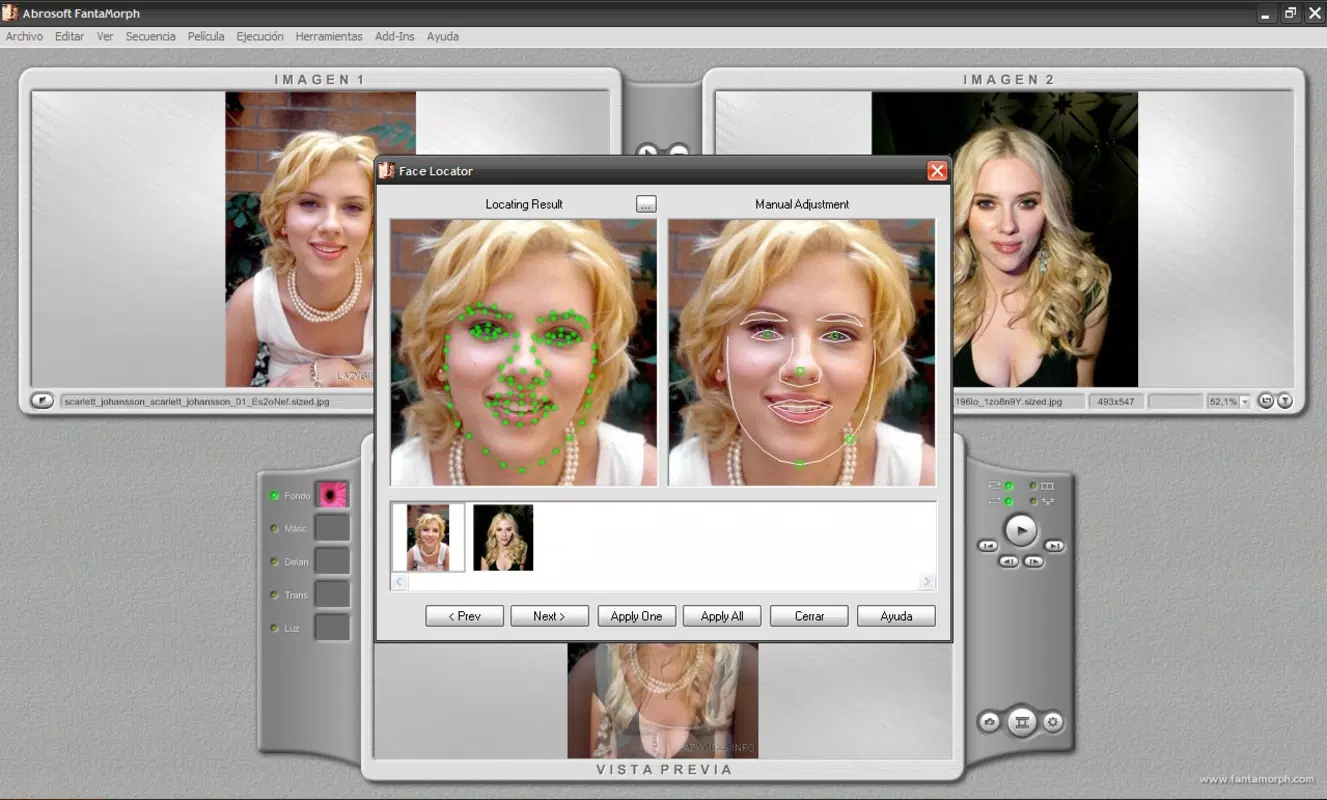The image size is (1327, 800).
Task: Select the second face thumbnail, dark background
Action: tap(503, 537)
